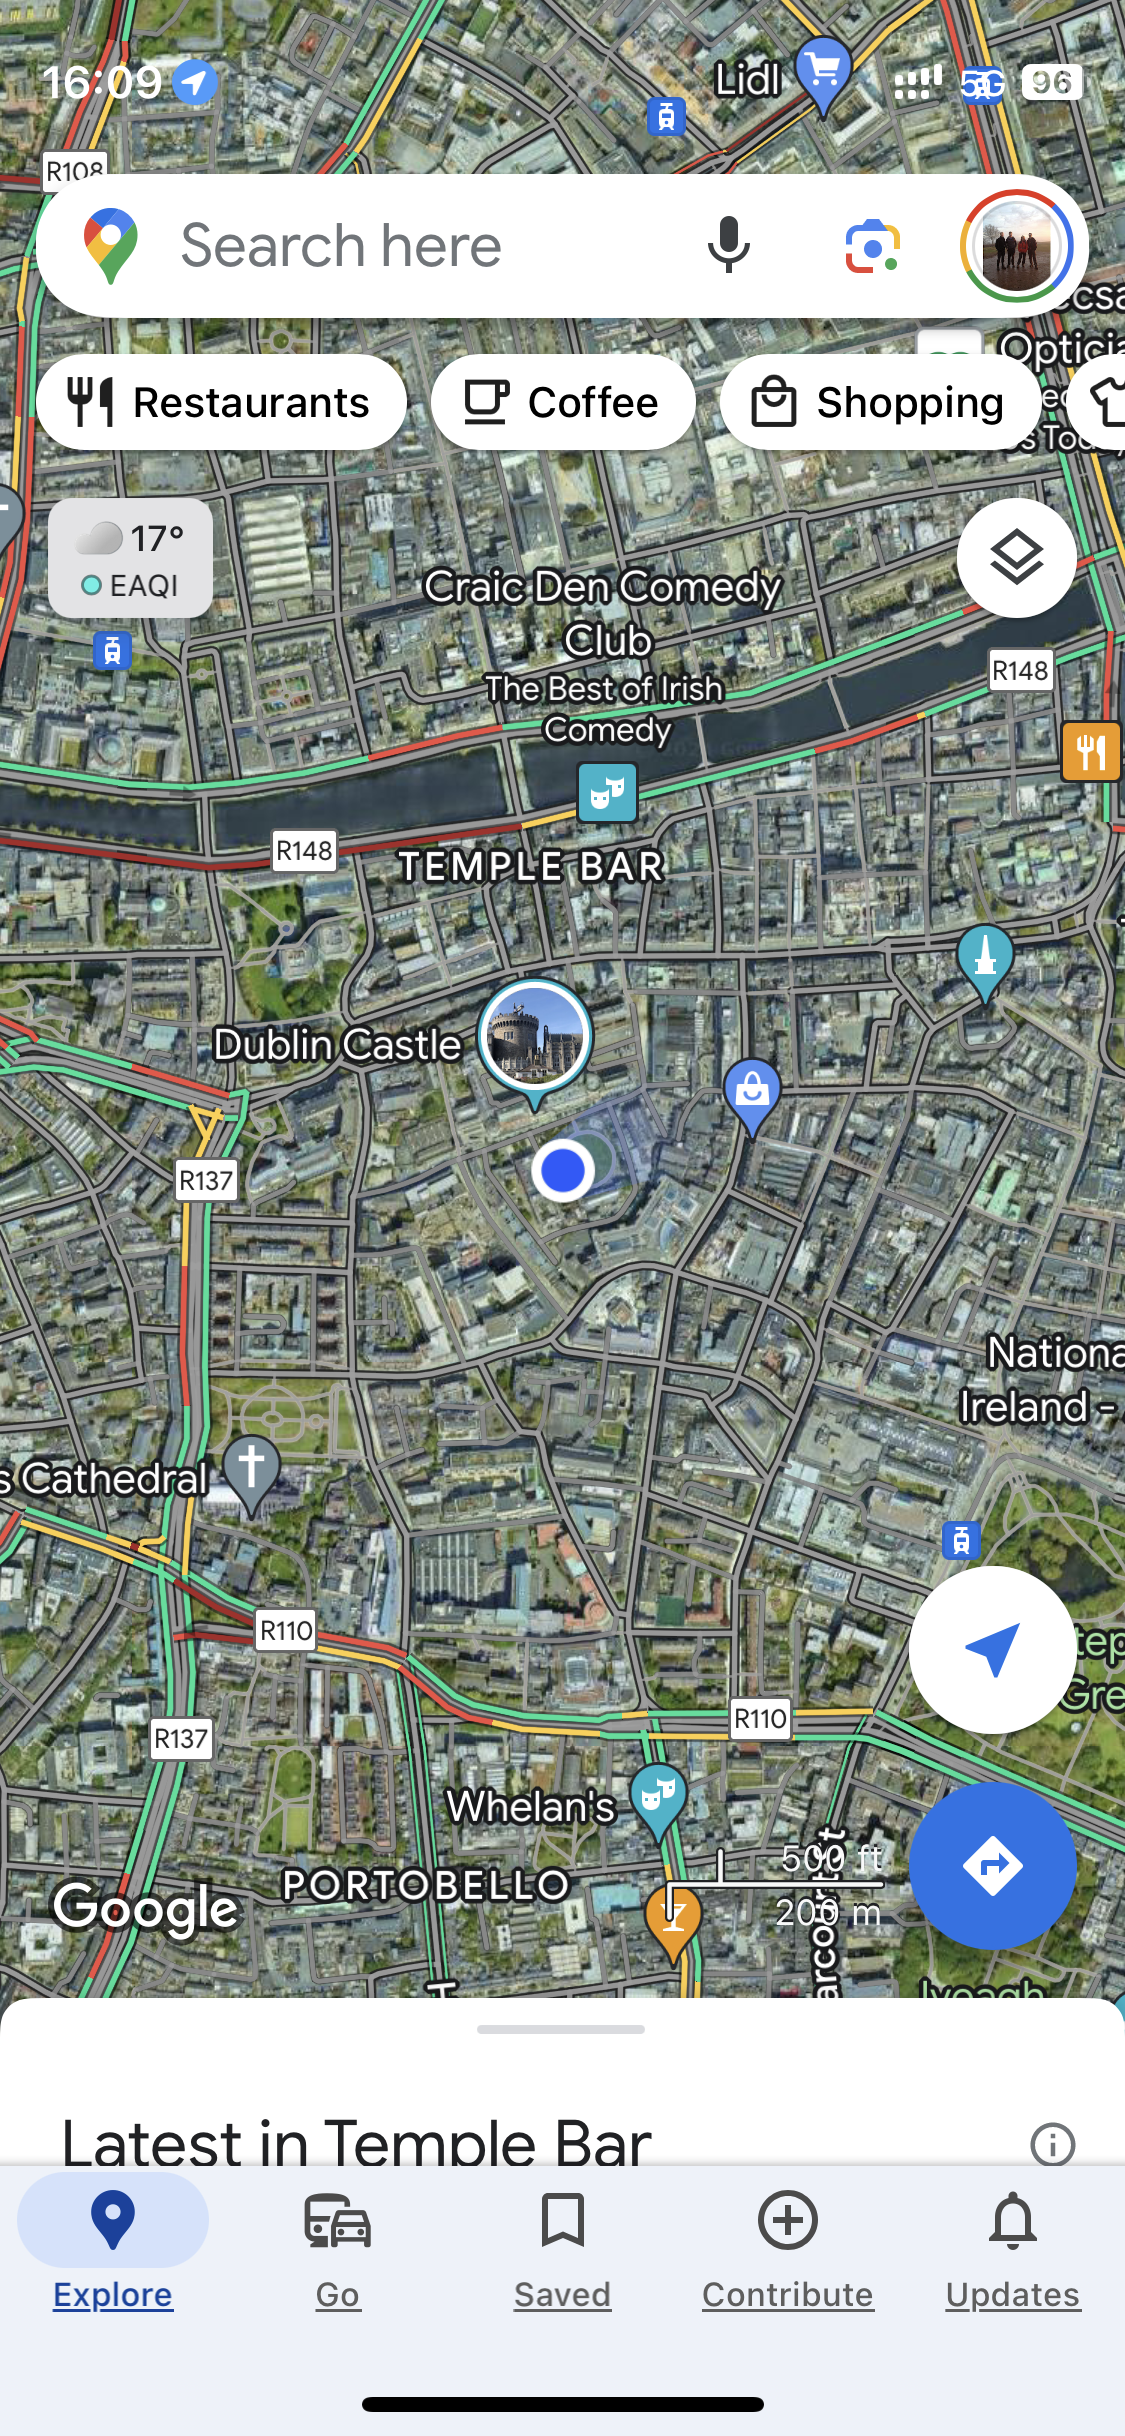The width and height of the screenshot is (1125, 2436).
Task: Open the map layers button
Action: tap(1017, 558)
